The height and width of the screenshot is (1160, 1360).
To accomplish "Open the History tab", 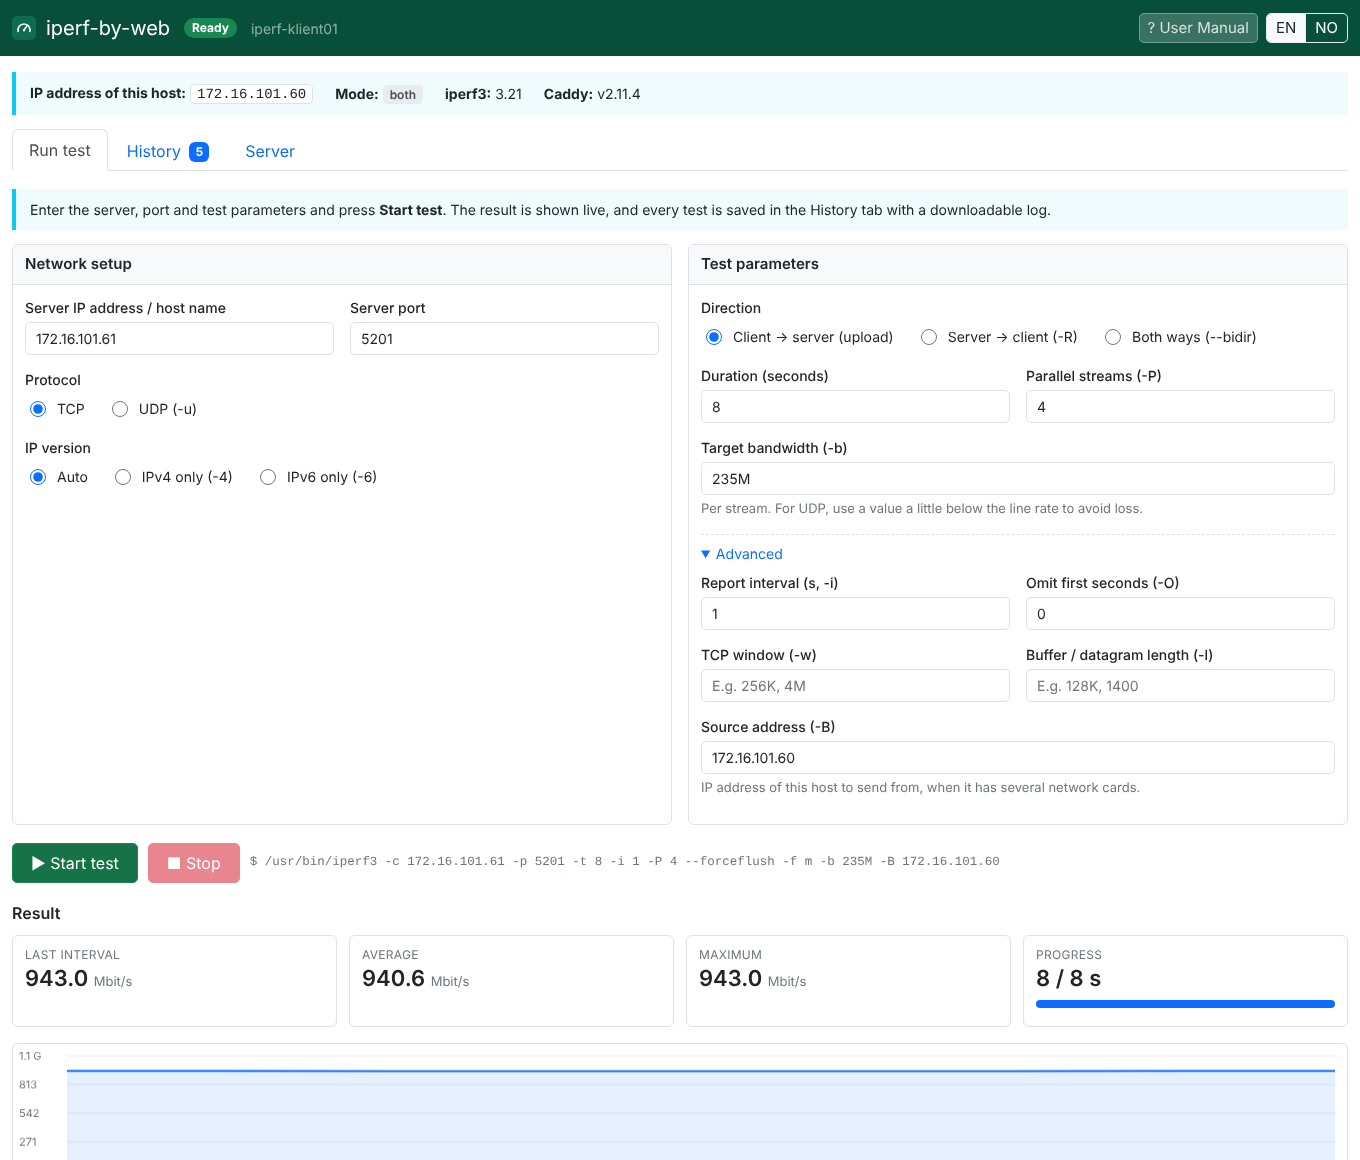I will (x=167, y=151).
